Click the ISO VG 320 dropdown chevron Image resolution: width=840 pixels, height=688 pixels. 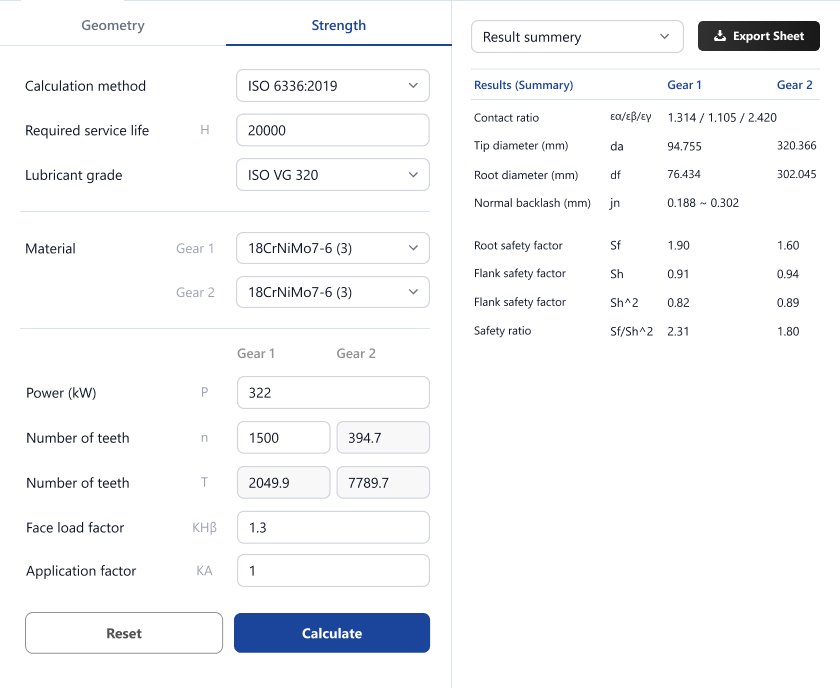pyautogui.click(x=413, y=175)
